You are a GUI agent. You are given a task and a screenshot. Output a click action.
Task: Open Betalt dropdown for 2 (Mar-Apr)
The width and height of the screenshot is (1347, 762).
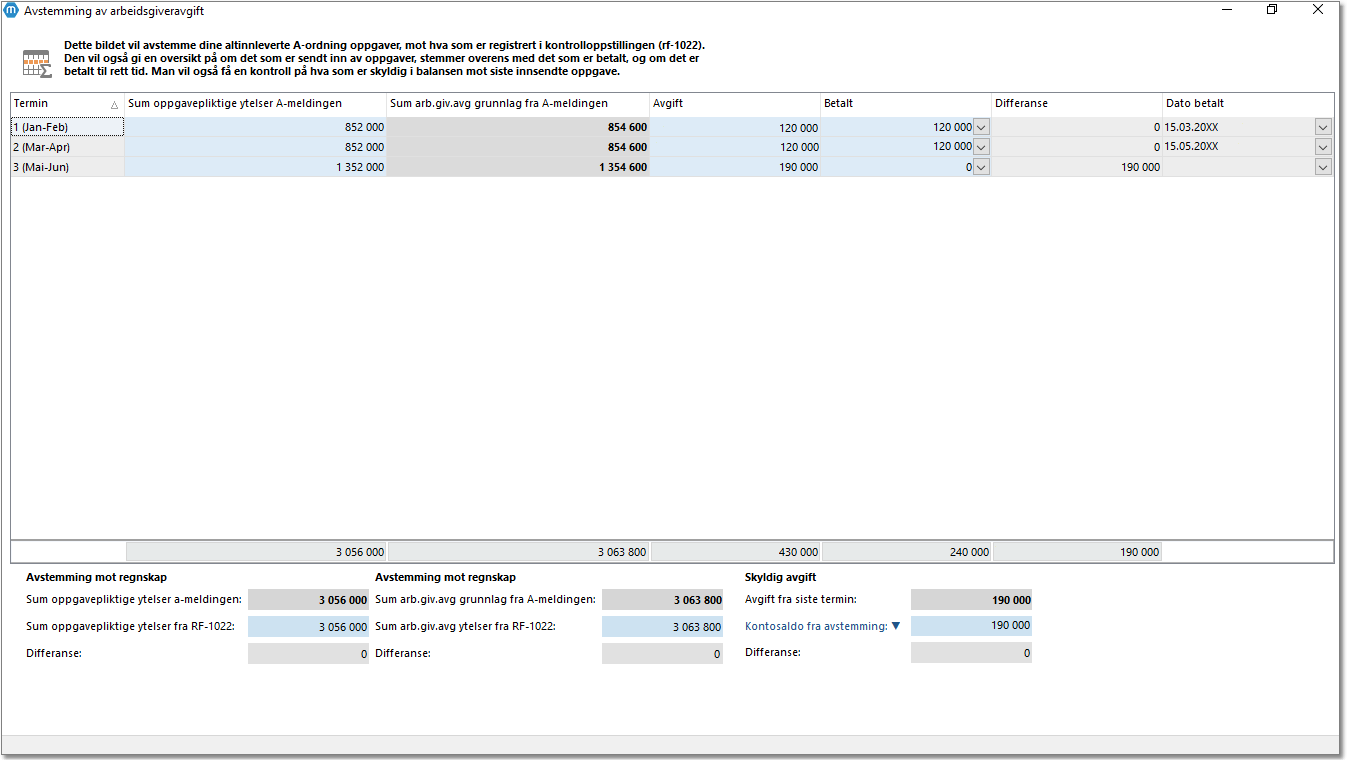[981, 147]
